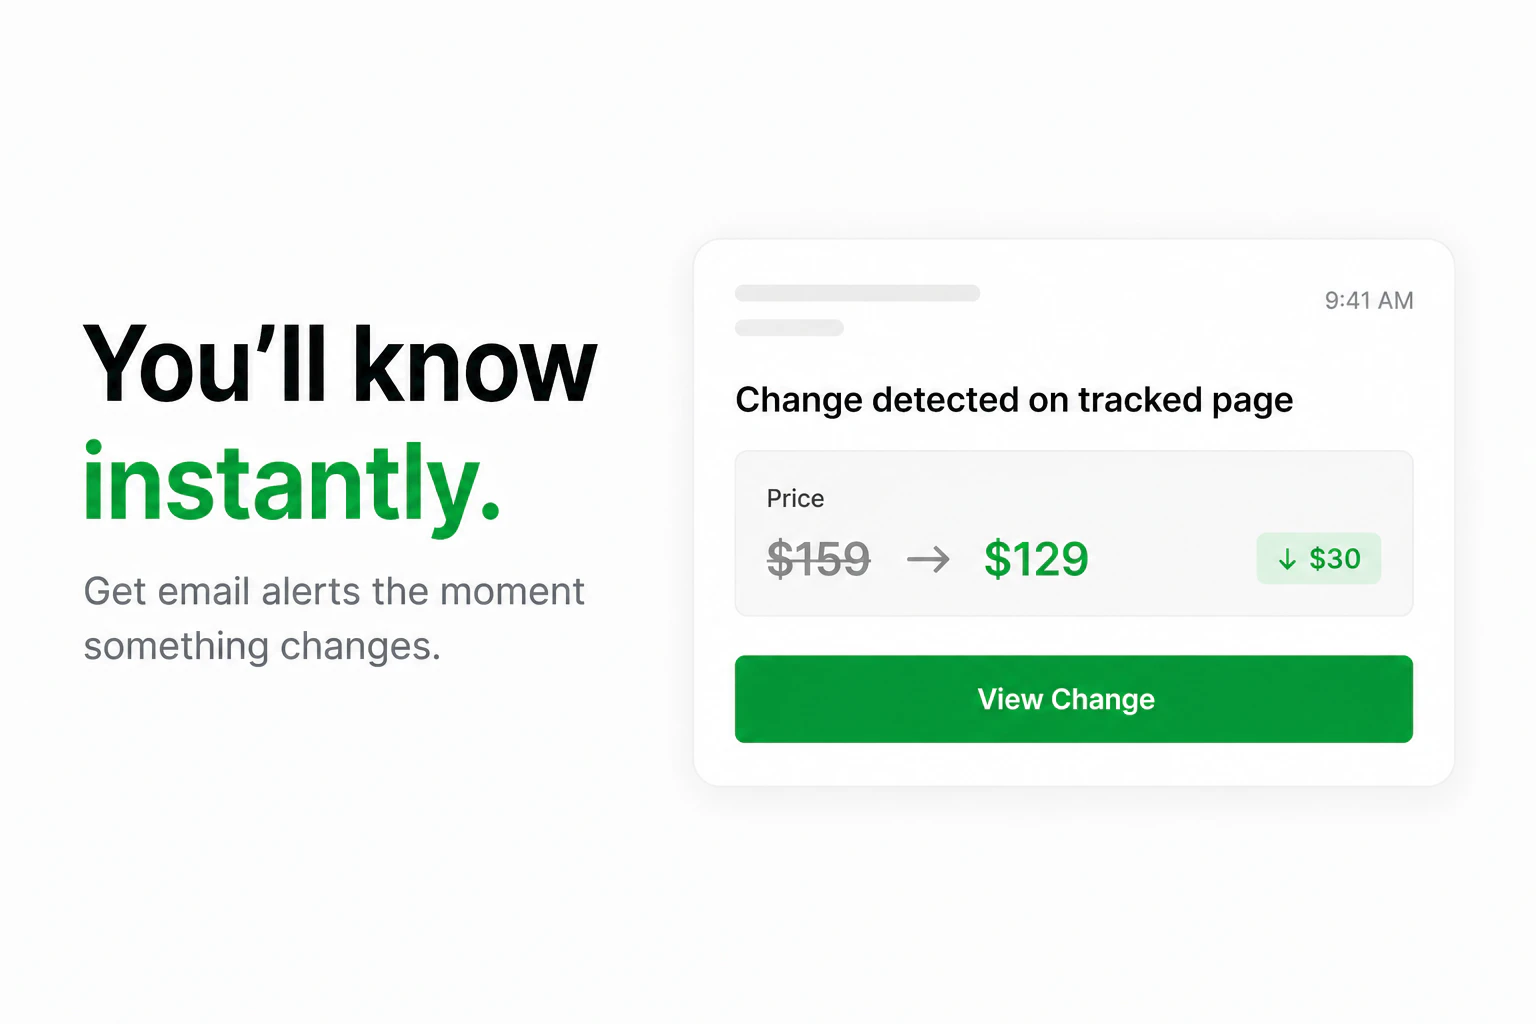This screenshot has width=1536, height=1024.
Task: Click the long gray sender placeholder bar
Action: (857, 293)
